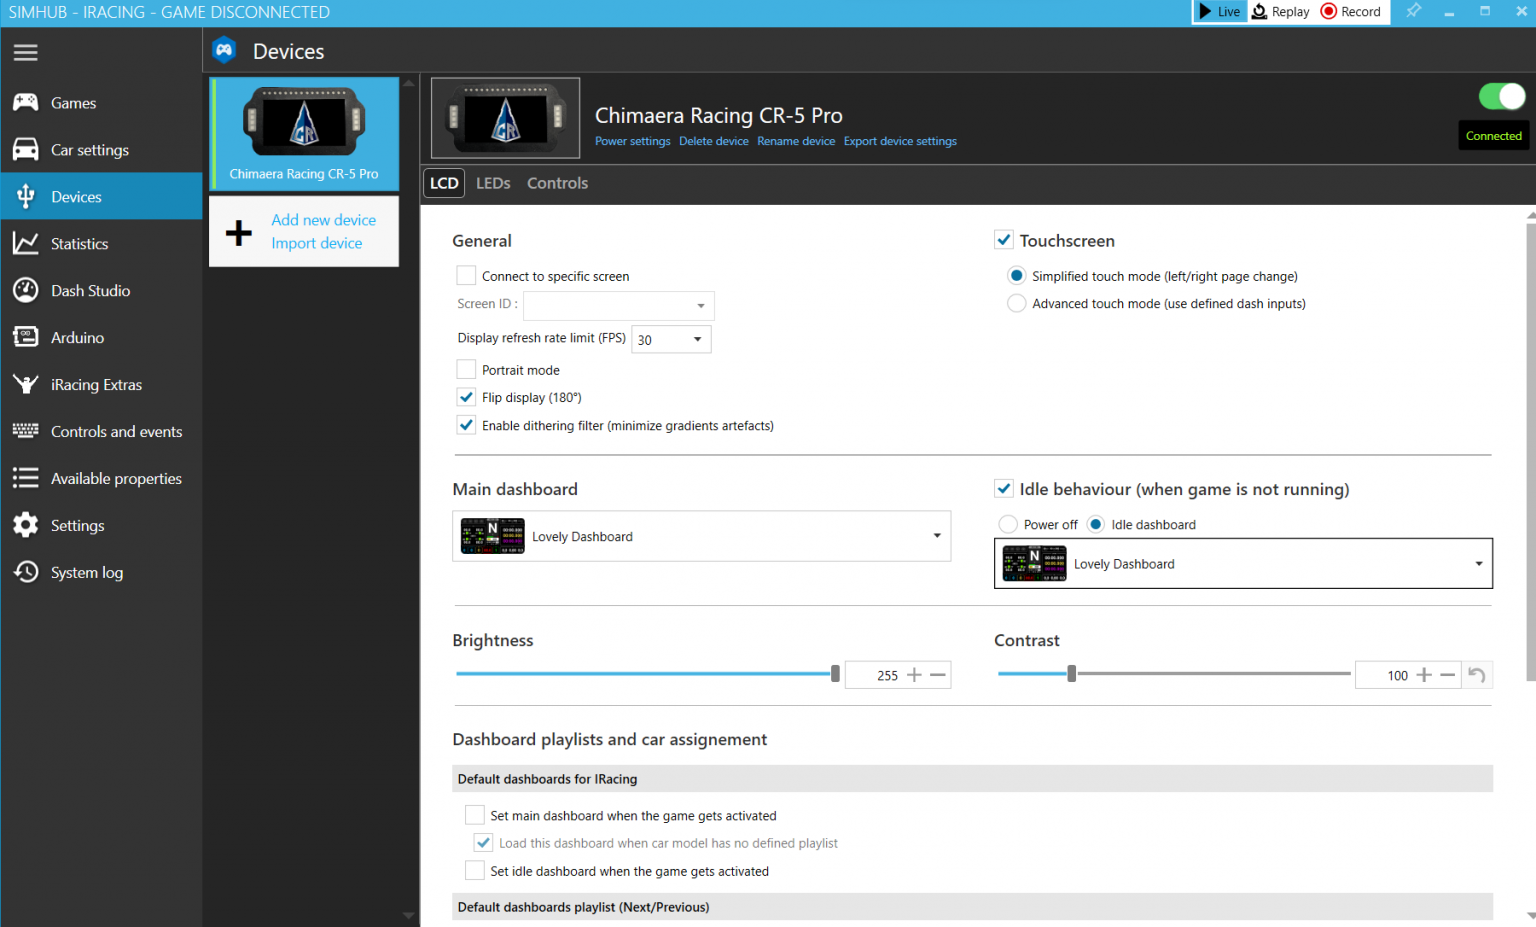
Task: Open the System log
Action: tap(86, 573)
